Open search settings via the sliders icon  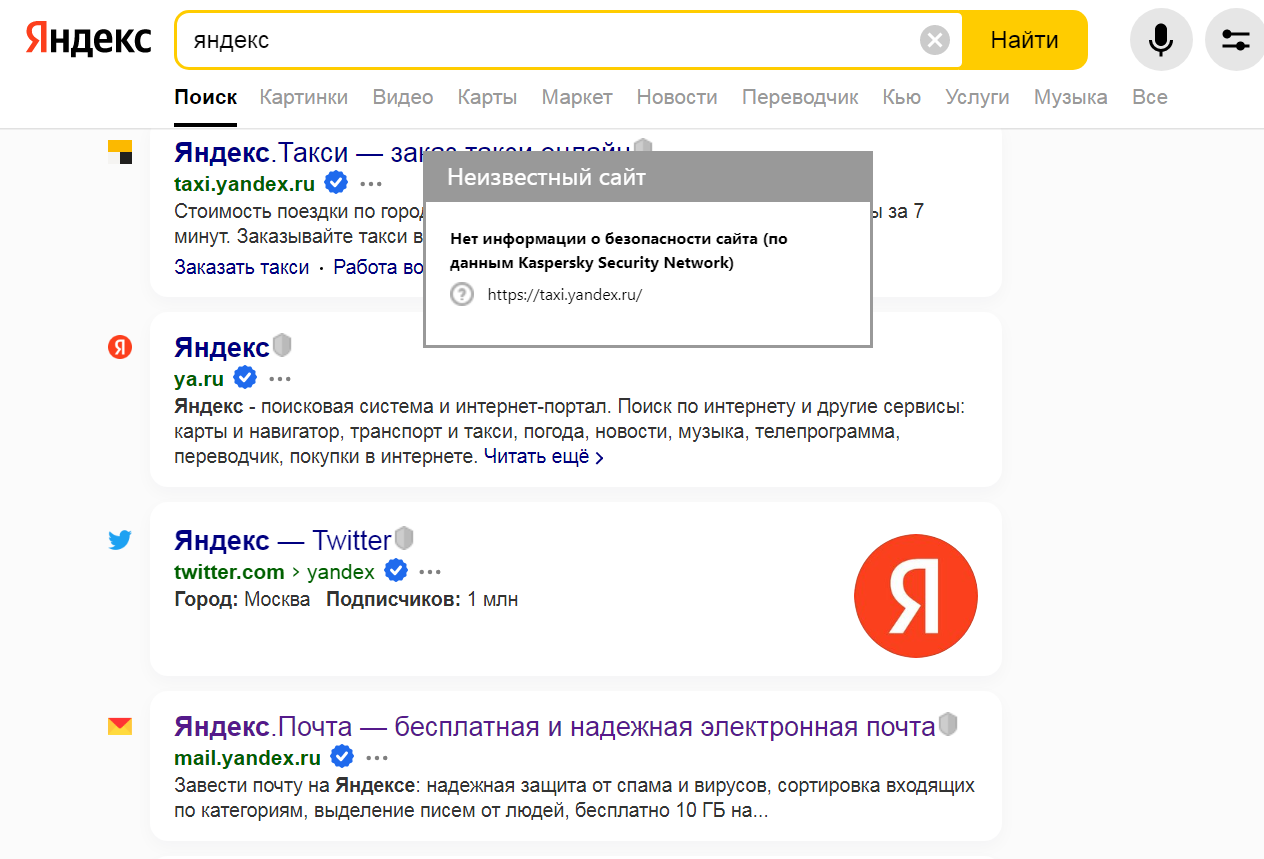pos(1236,40)
